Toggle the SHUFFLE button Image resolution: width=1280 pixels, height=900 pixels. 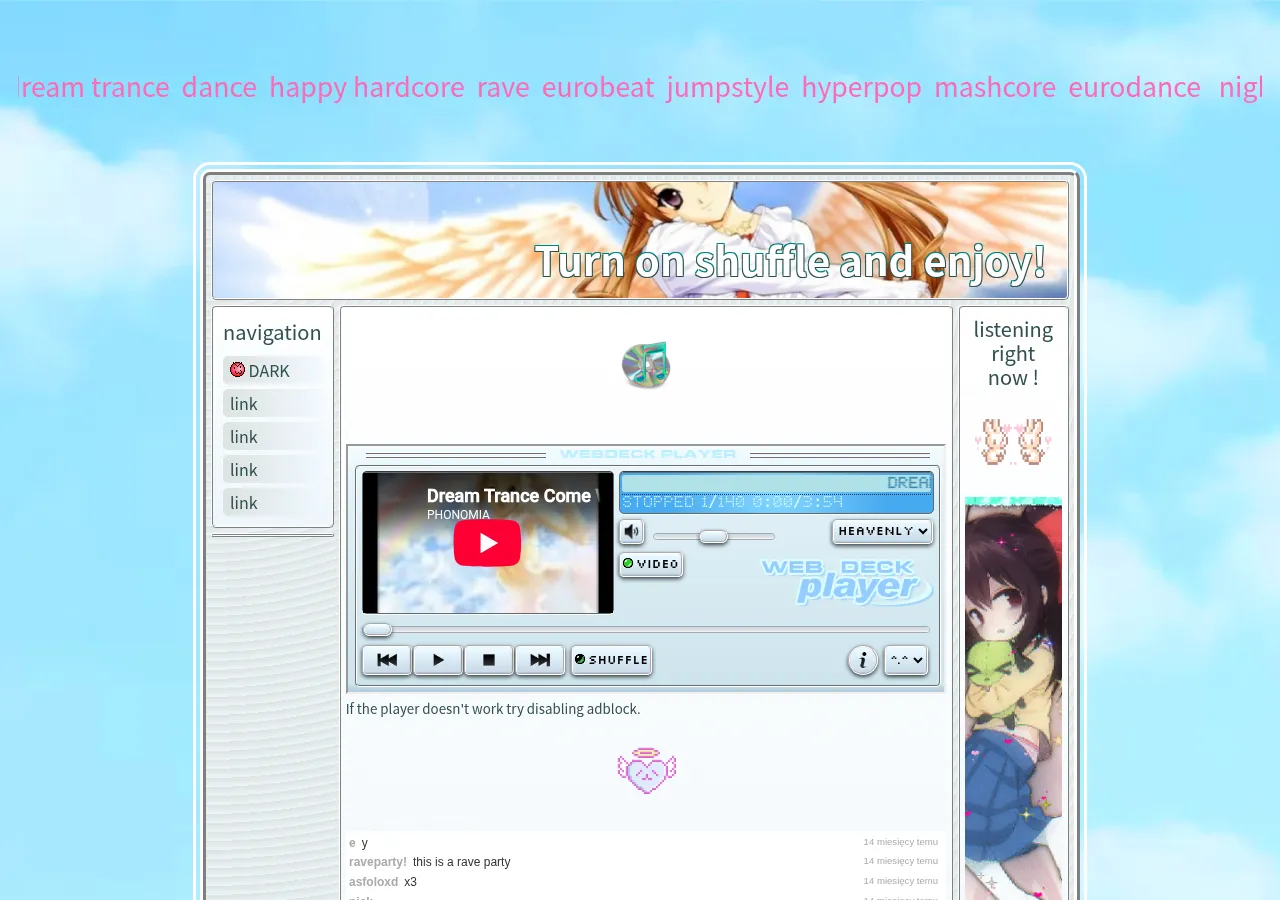[611, 660]
